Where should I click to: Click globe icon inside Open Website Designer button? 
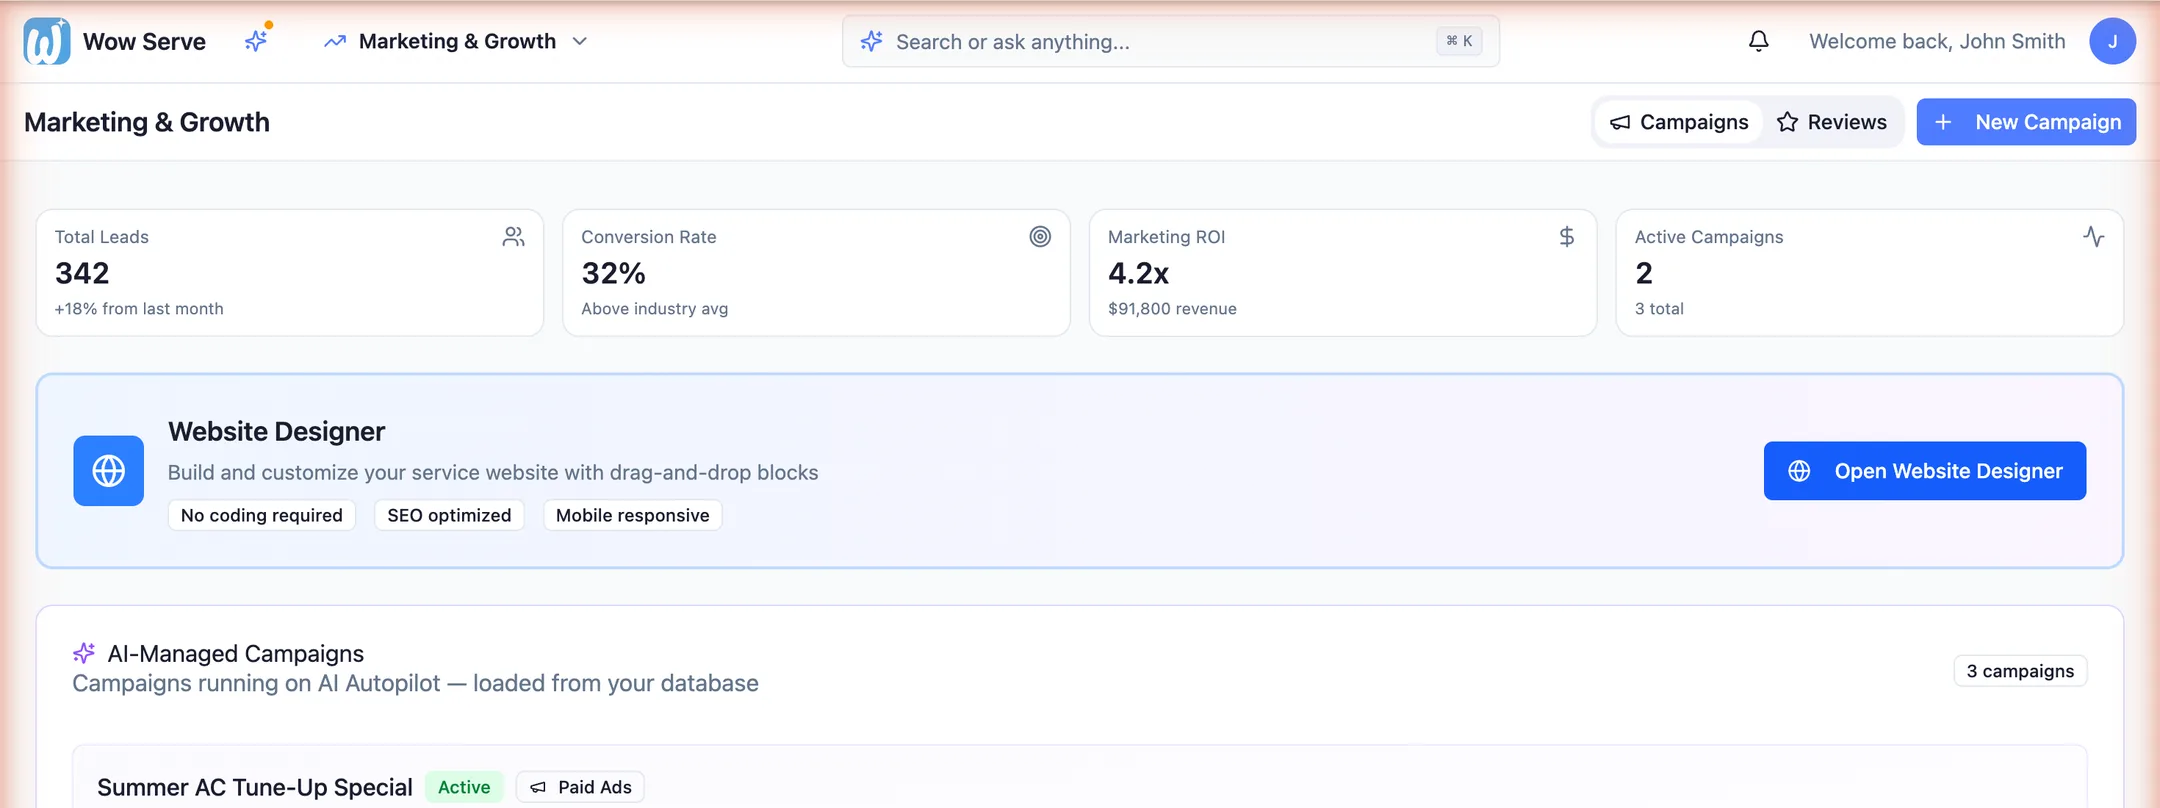[1799, 471]
